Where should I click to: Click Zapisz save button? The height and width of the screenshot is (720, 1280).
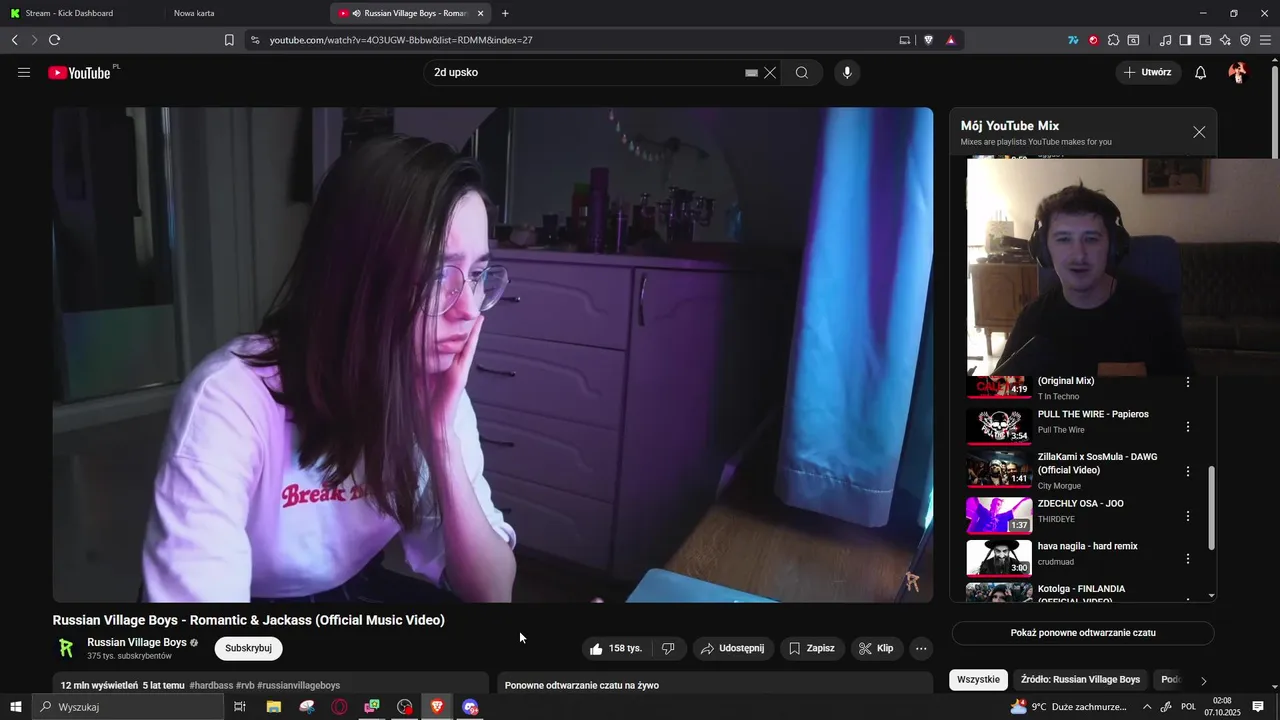point(811,648)
